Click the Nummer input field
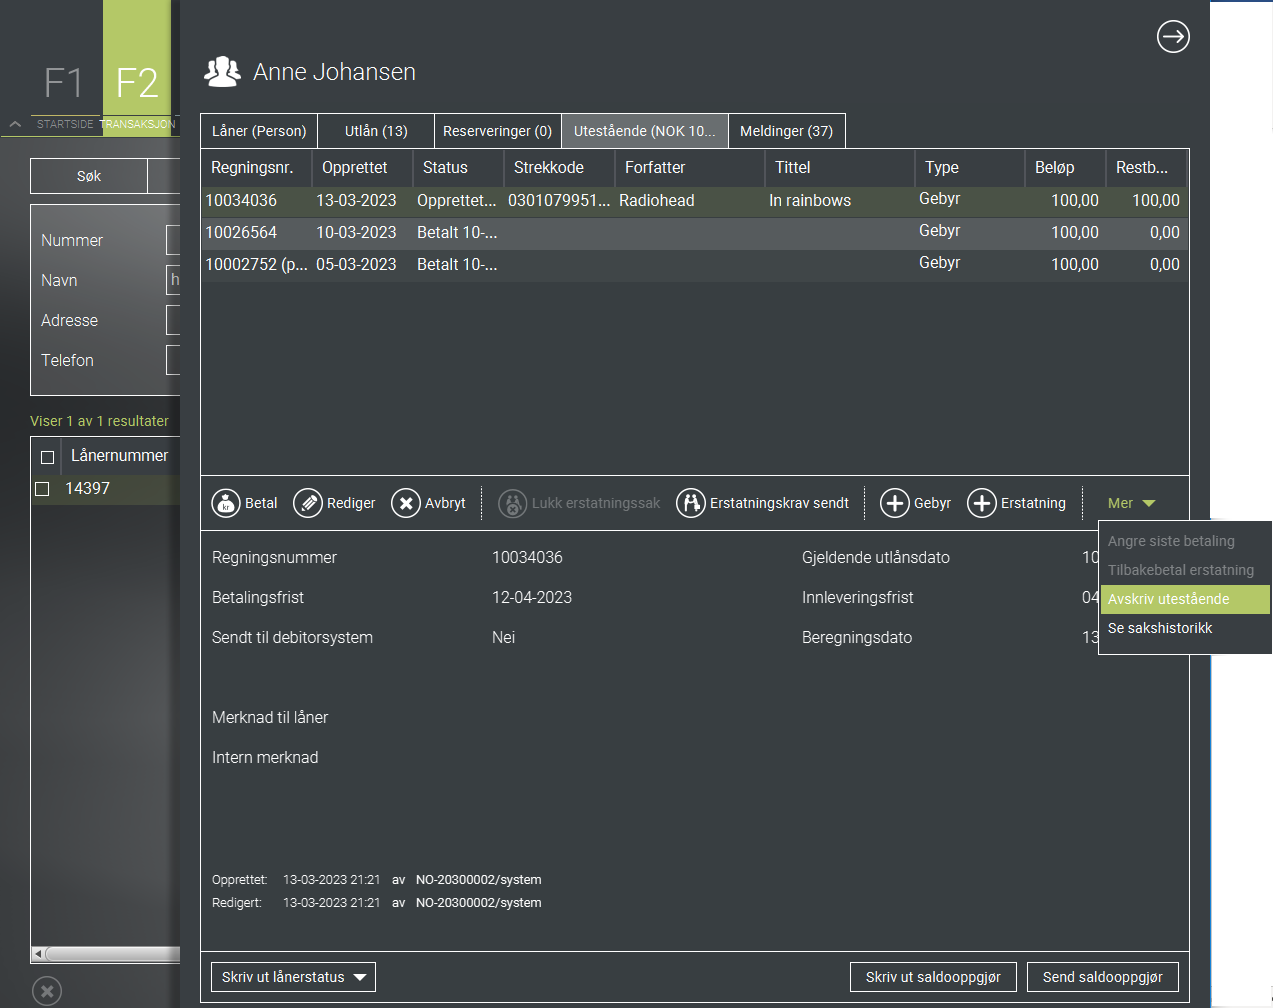The height and width of the screenshot is (1008, 1273). pyautogui.click(x=173, y=240)
